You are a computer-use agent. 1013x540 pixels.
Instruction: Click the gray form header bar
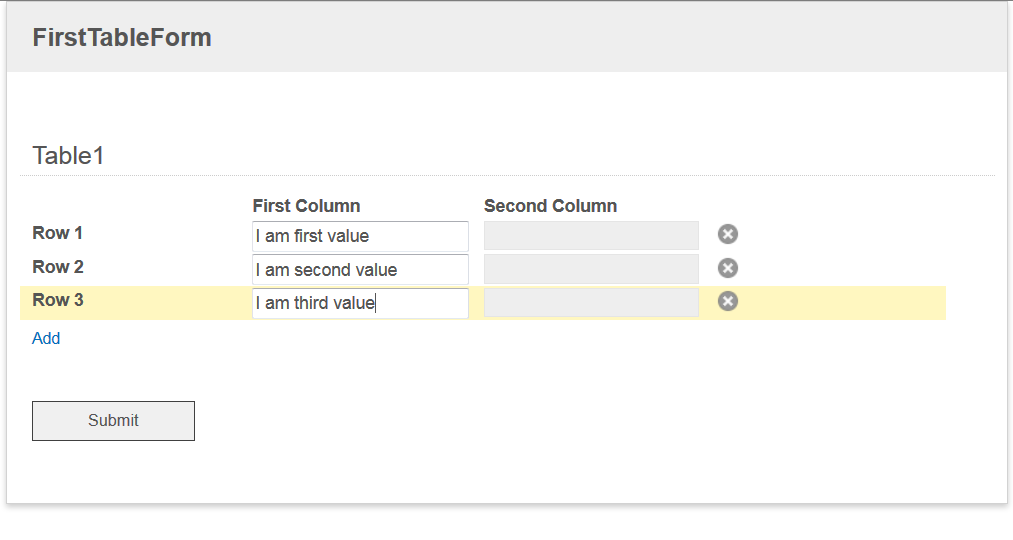pyautogui.click(x=506, y=37)
